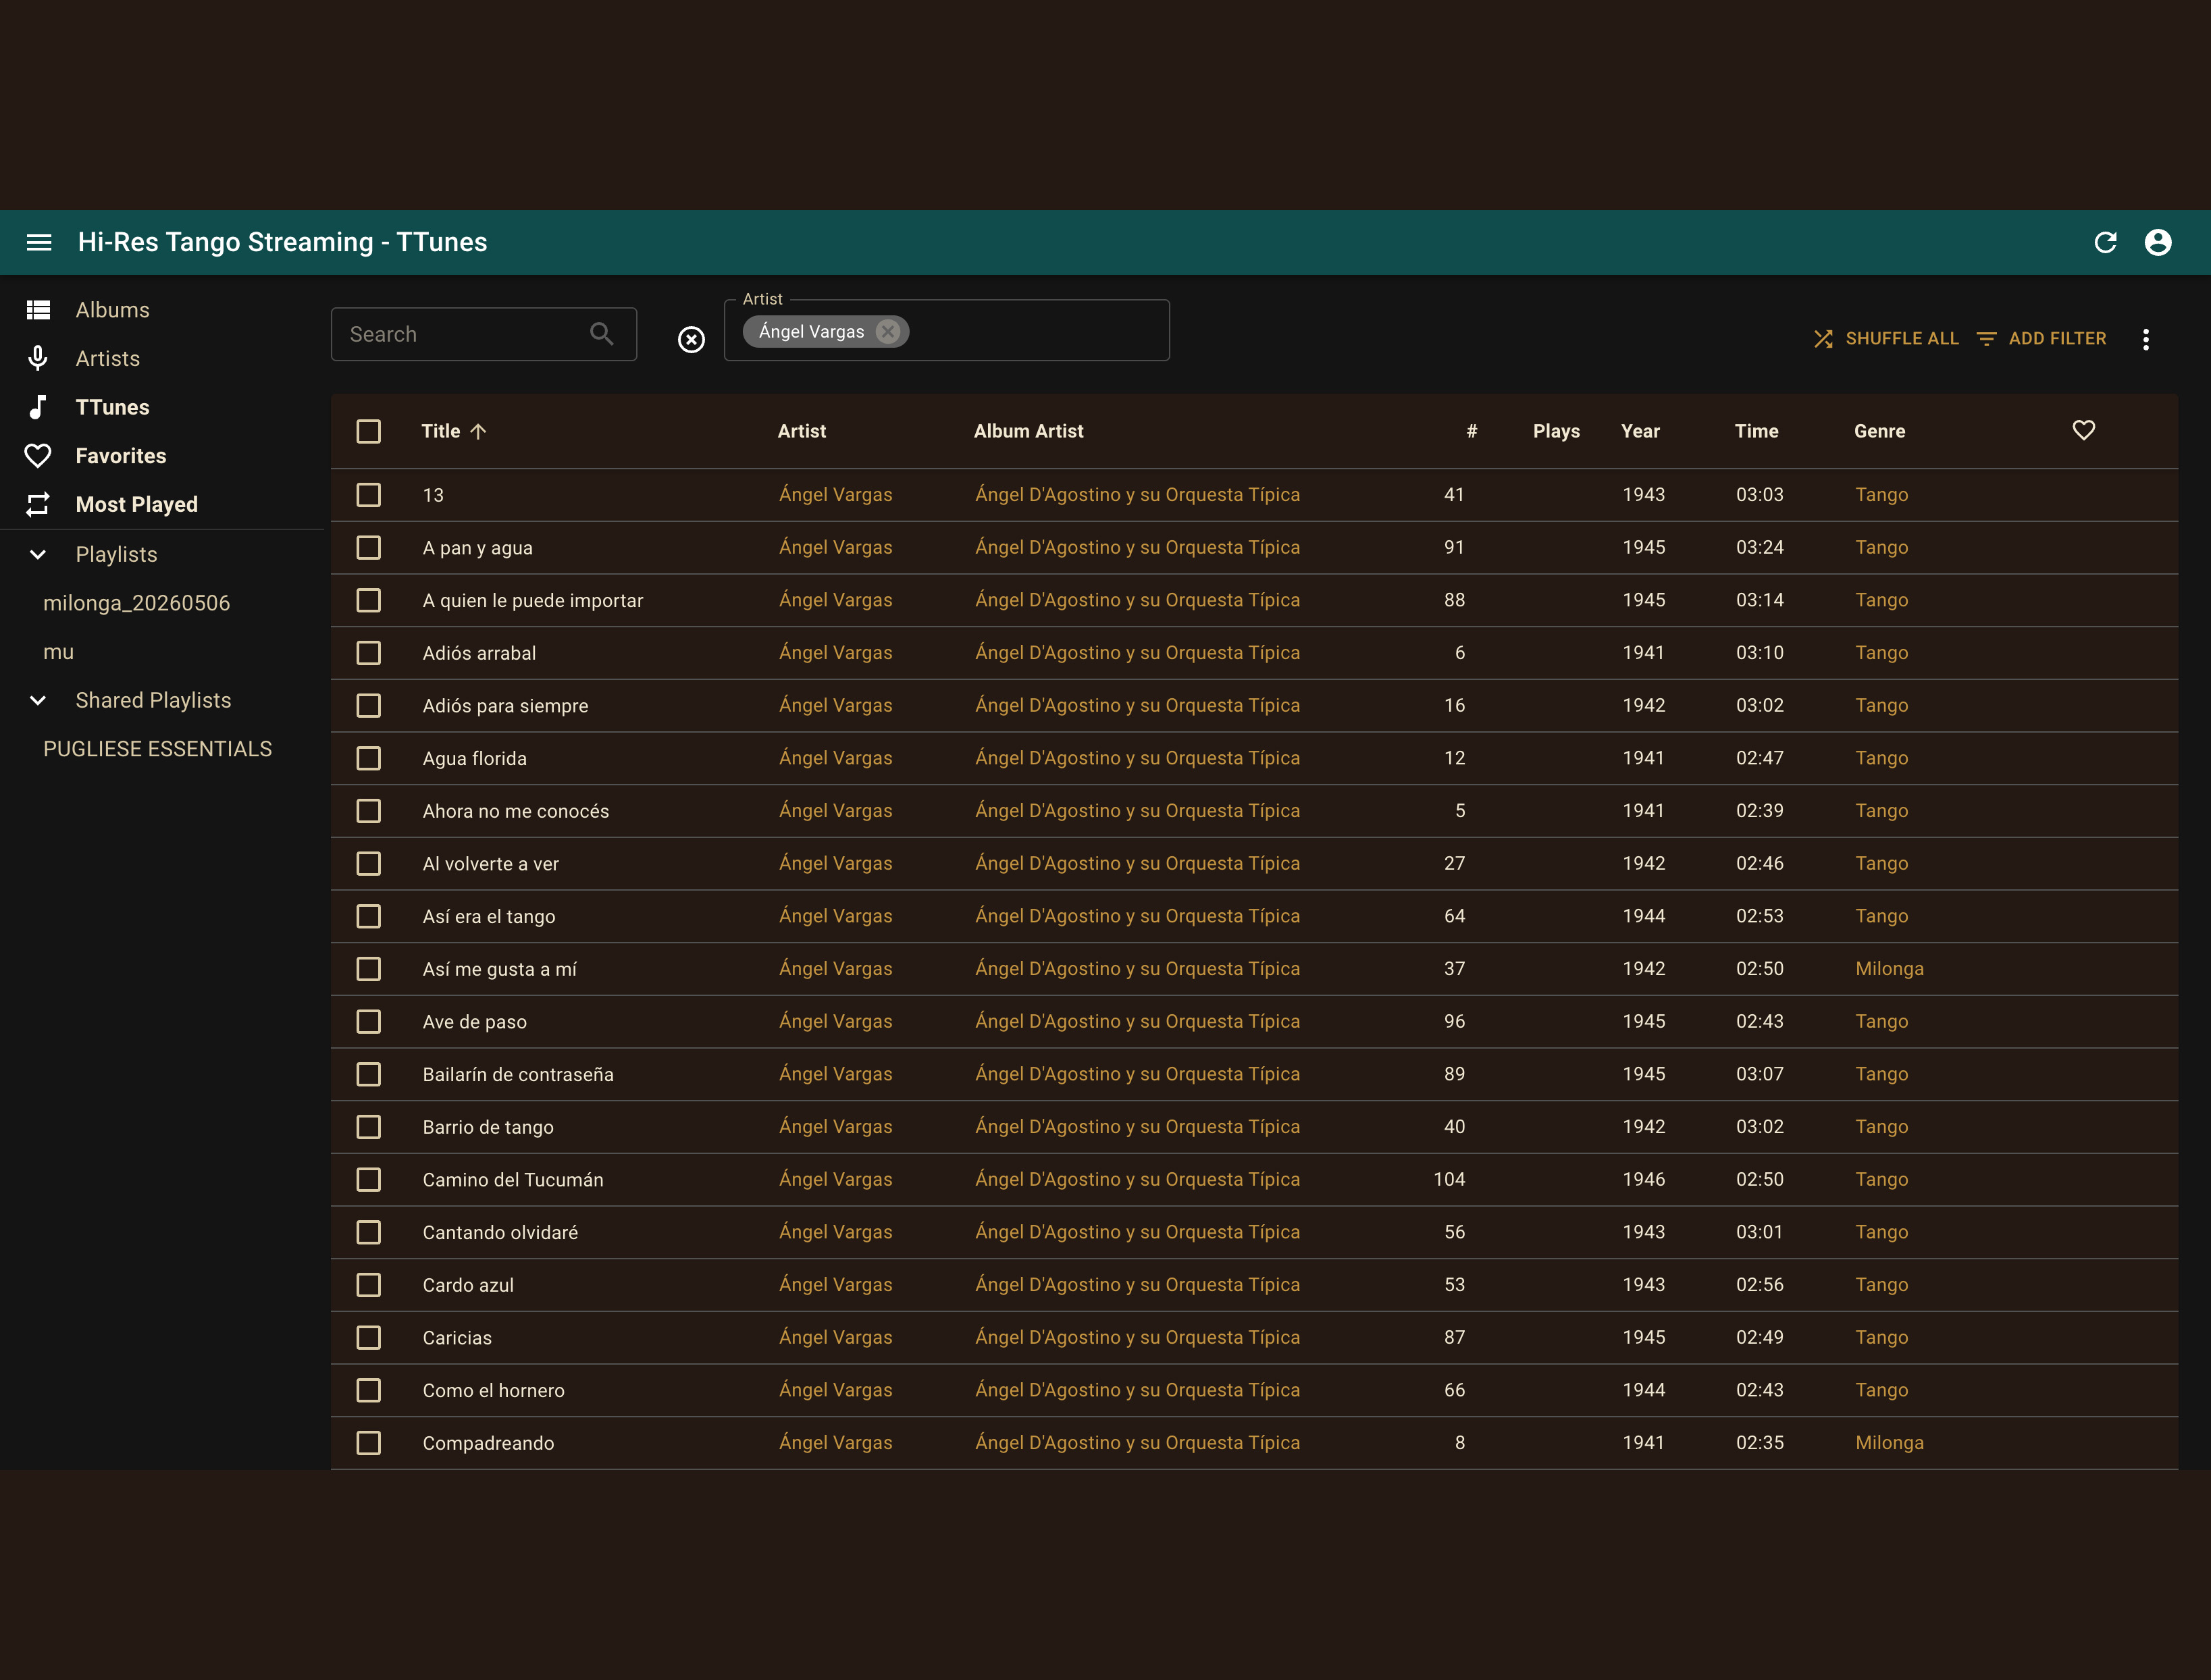Remove the Ángel Vargas filter chip
This screenshot has width=2211, height=1680.
887,332
